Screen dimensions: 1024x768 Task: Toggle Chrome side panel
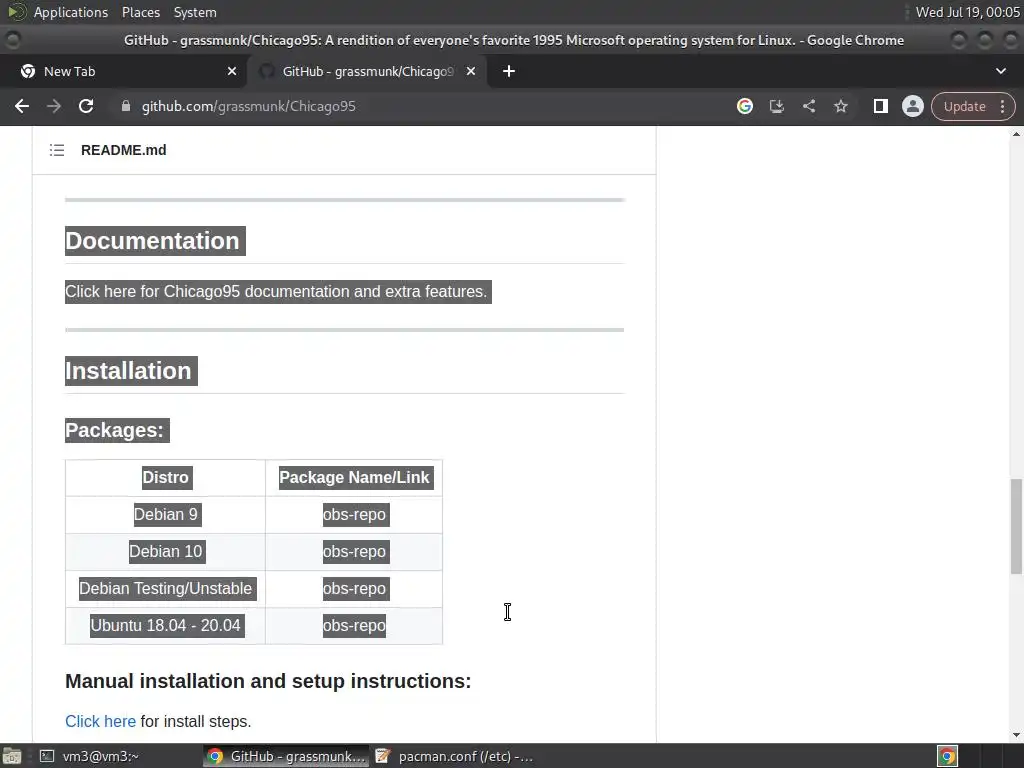pyautogui.click(x=880, y=106)
